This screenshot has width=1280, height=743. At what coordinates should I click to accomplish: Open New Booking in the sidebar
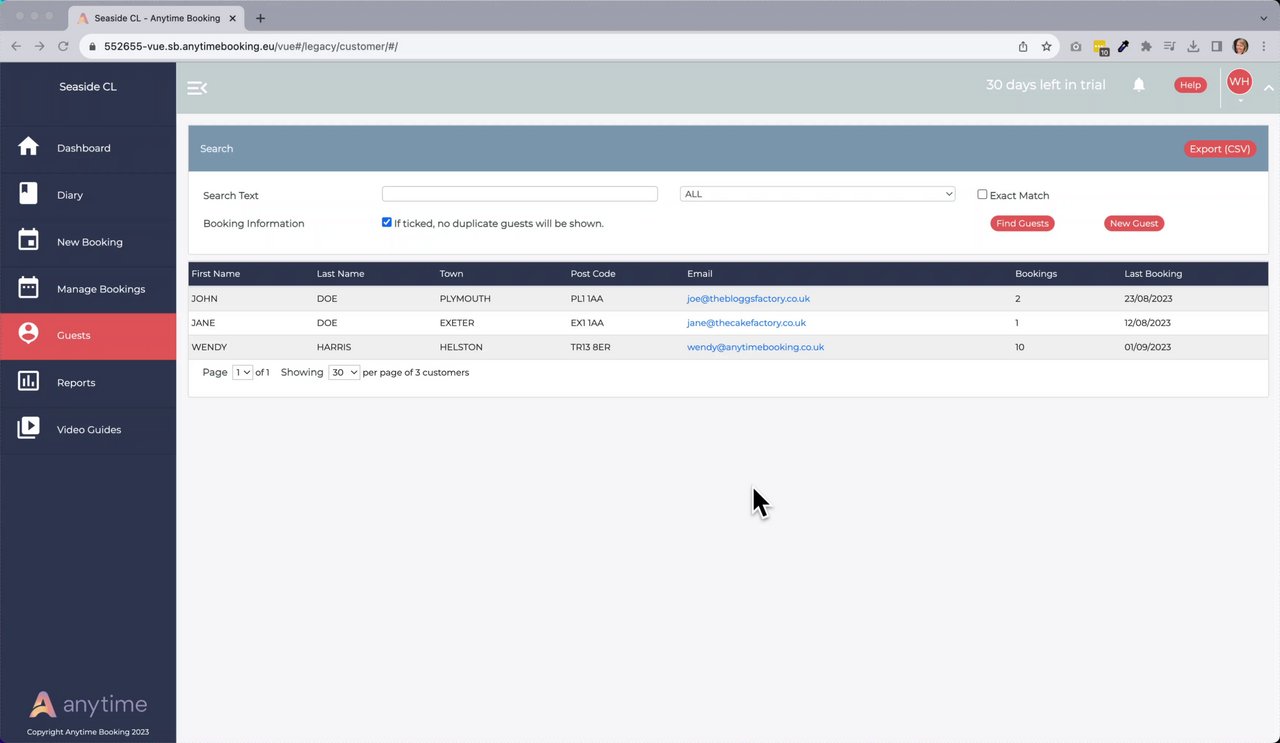88,241
